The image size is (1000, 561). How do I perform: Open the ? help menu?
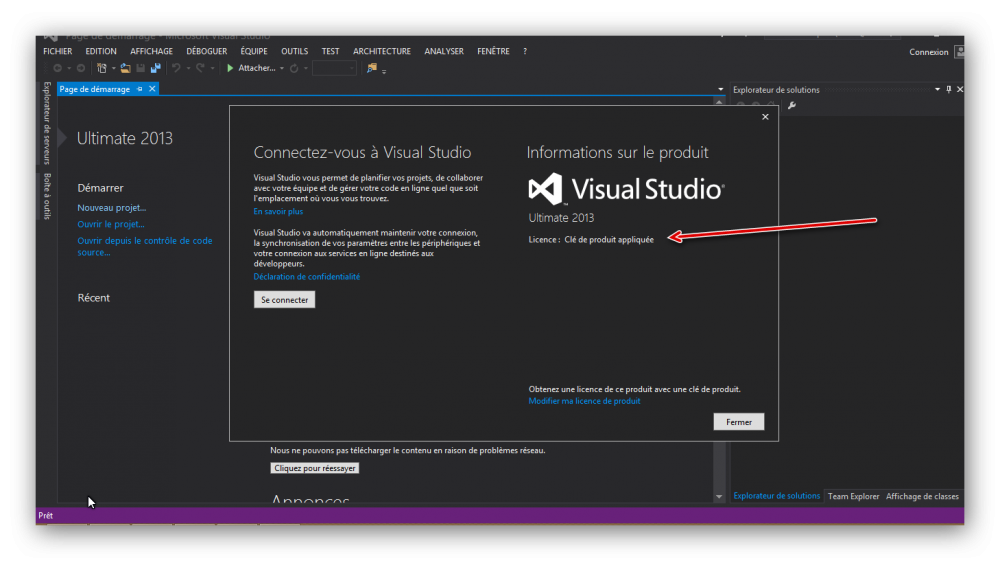(x=525, y=51)
